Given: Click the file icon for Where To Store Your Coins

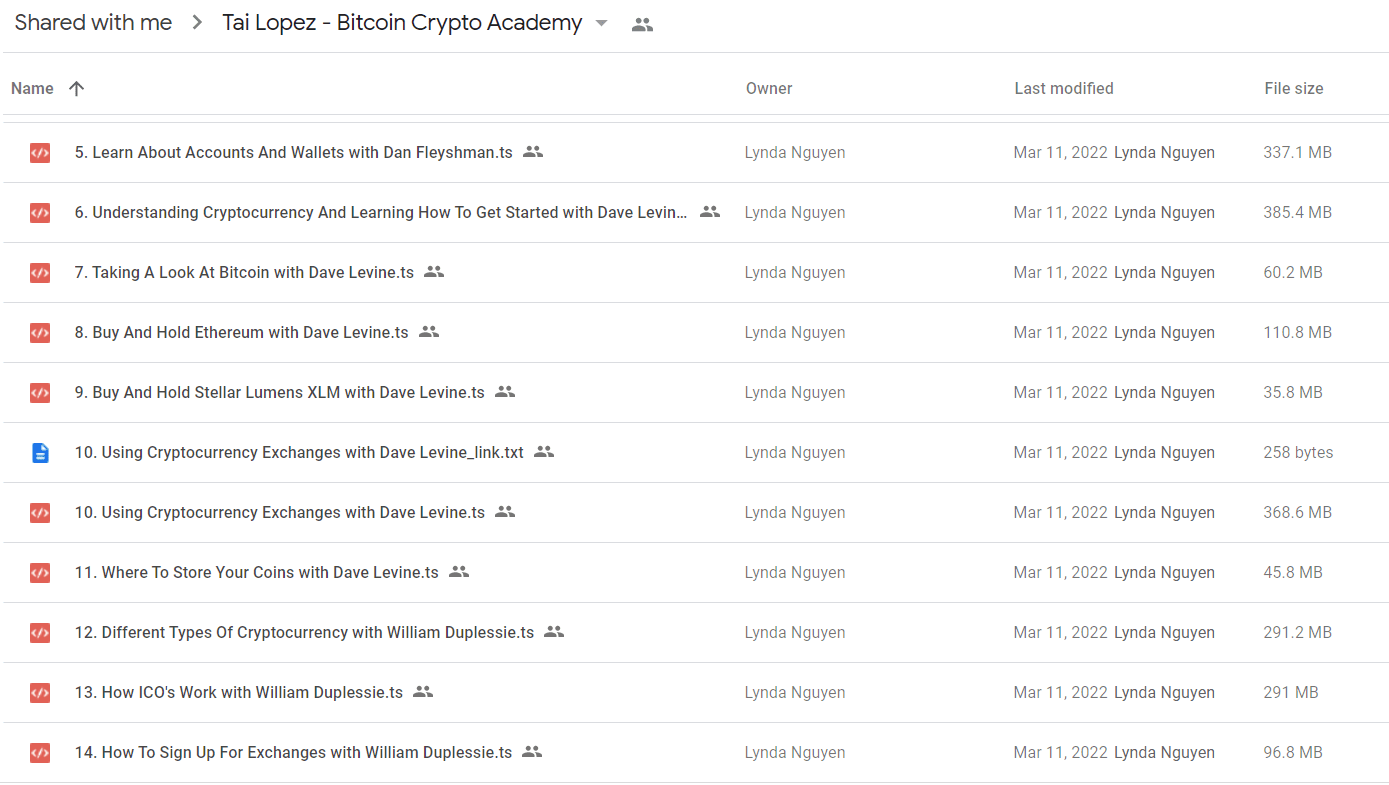Looking at the screenshot, I should (x=40, y=573).
